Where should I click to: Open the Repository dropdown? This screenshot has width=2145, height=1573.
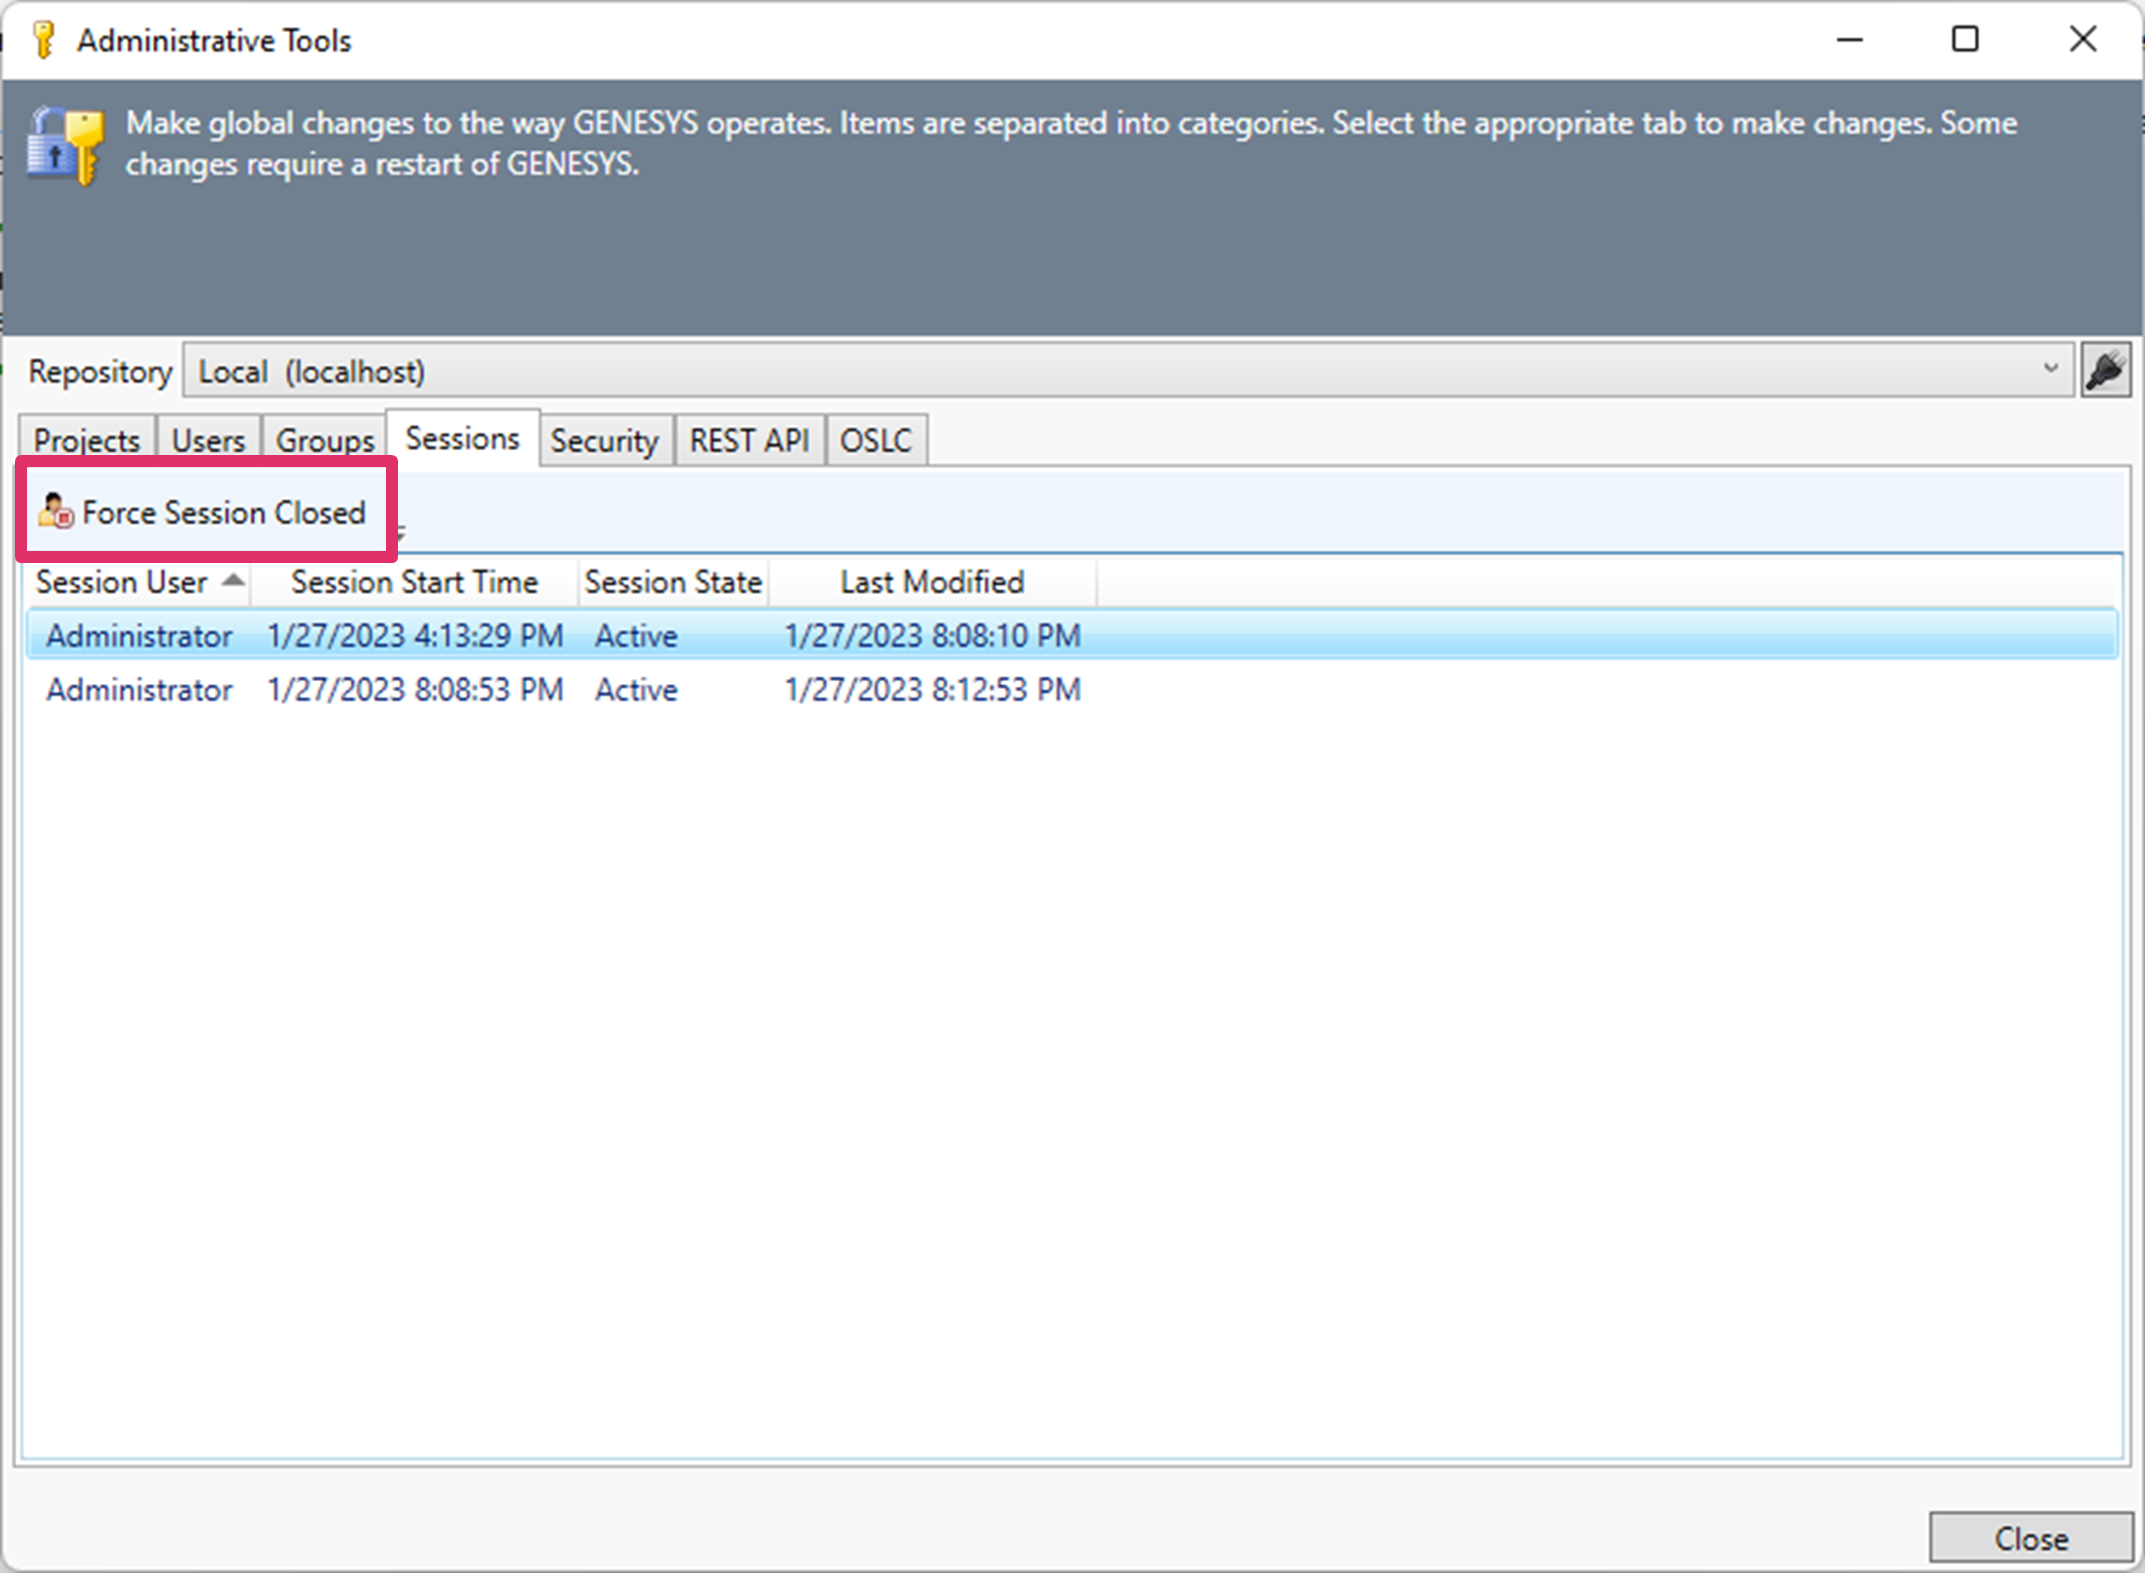pyautogui.click(x=2050, y=371)
